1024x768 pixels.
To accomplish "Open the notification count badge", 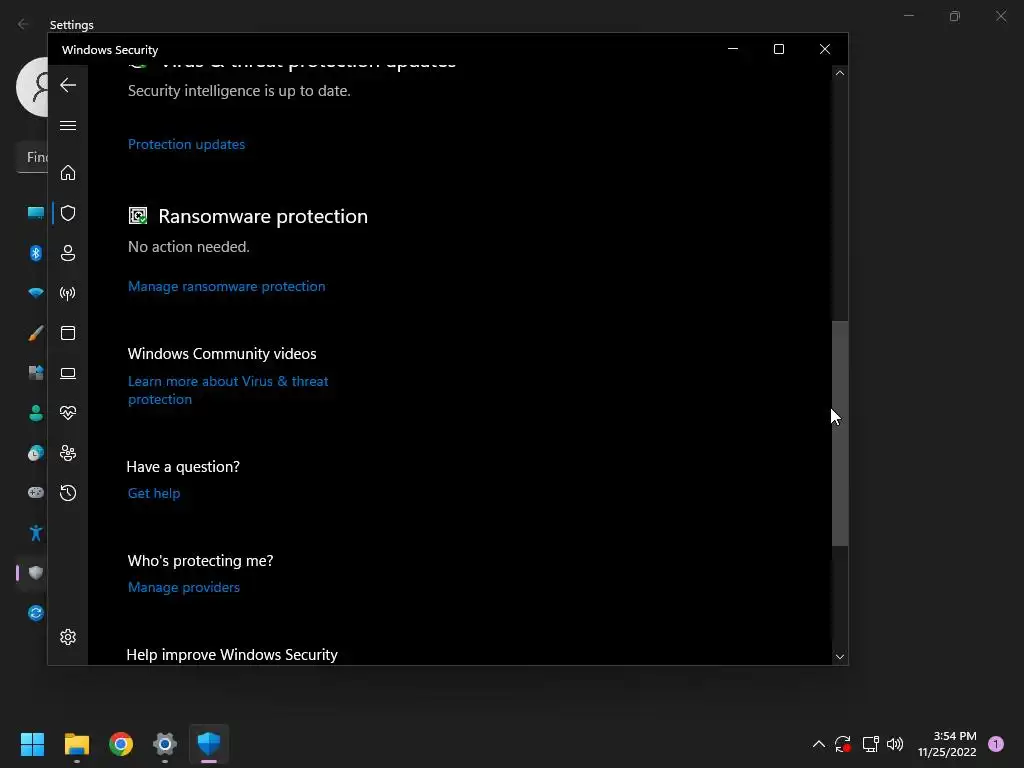I will [x=996, y=744].
